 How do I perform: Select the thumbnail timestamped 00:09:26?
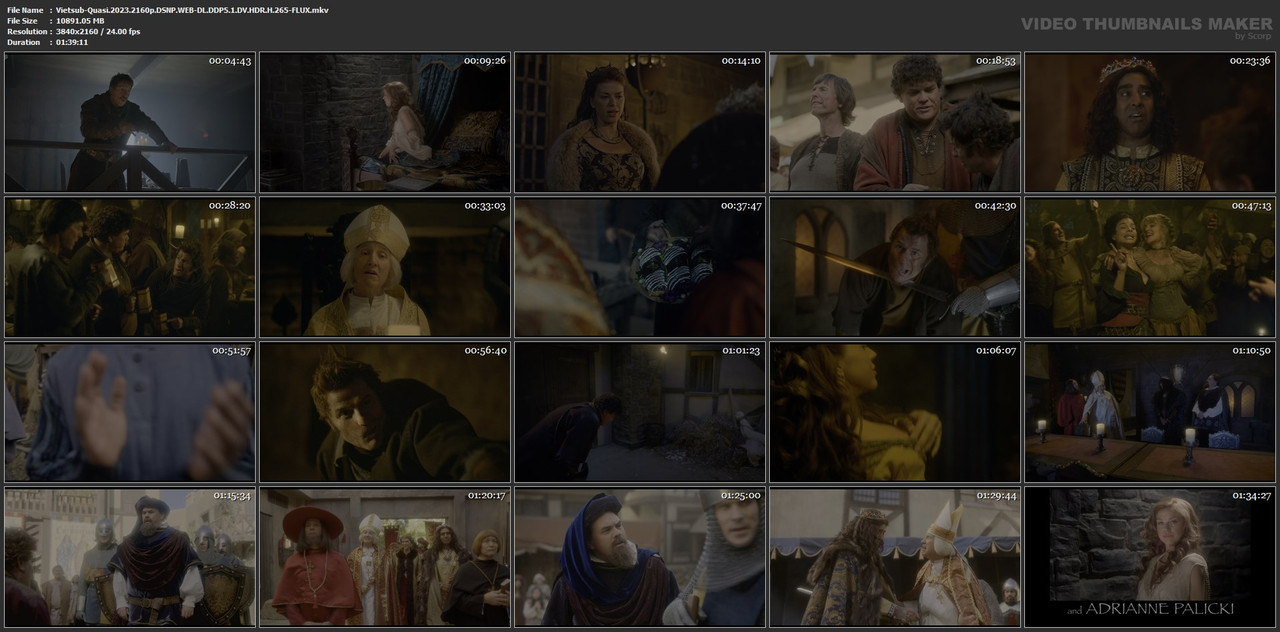click(385, 122)
